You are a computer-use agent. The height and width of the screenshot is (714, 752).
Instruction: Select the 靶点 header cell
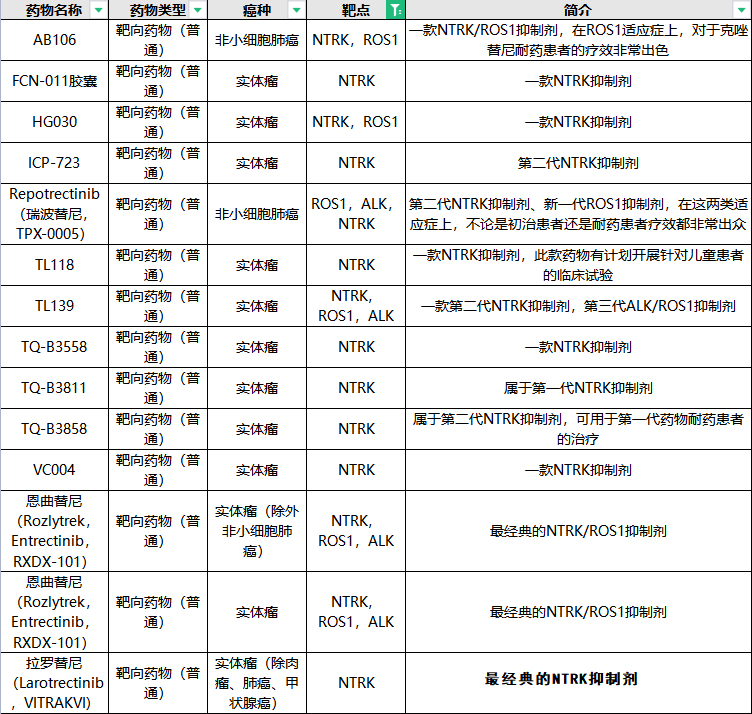pyautogui.click(x=356, y=10)
